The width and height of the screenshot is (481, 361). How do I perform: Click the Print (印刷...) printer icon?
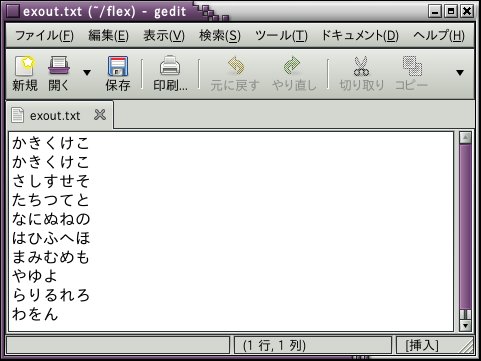[x=170, y=66]
